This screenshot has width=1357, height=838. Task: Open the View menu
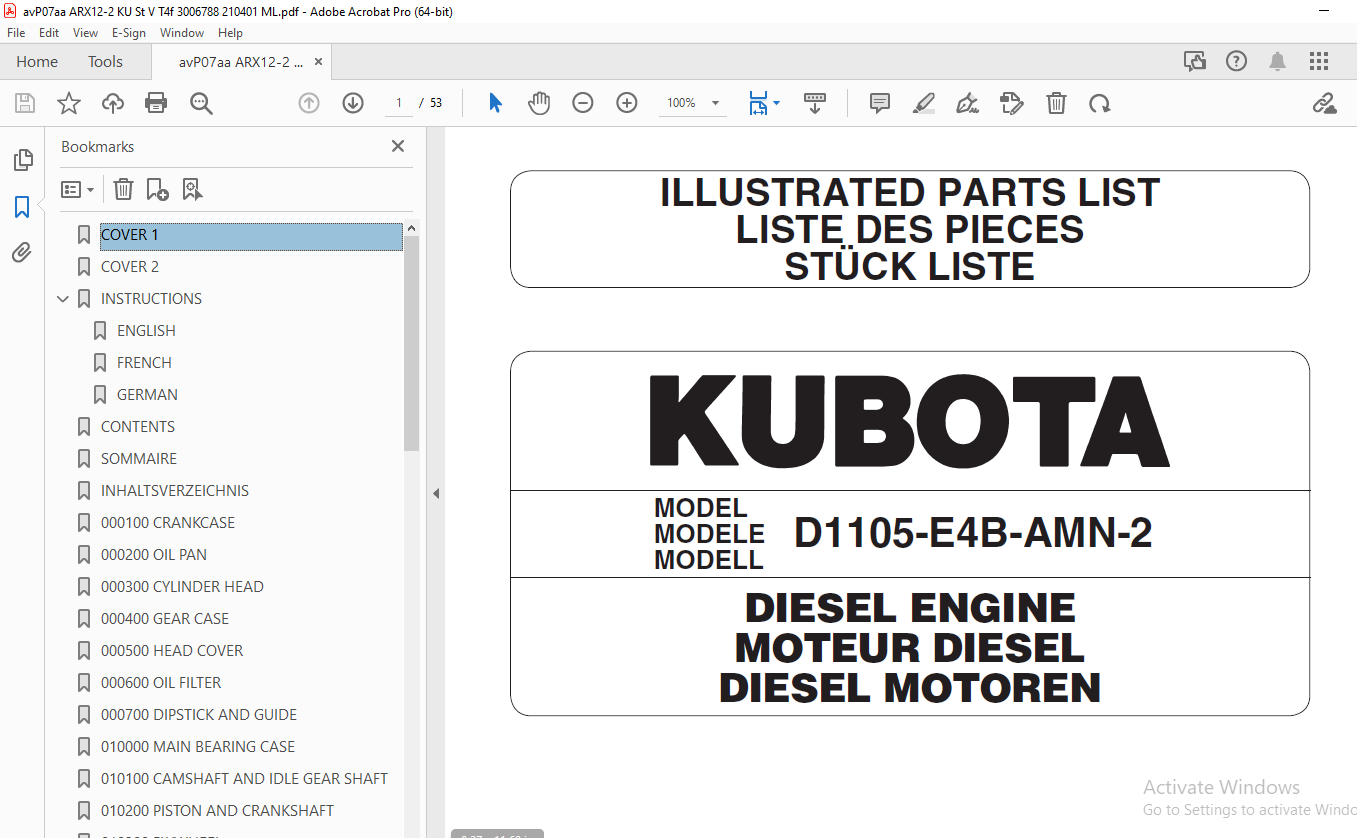click(86, 33)
